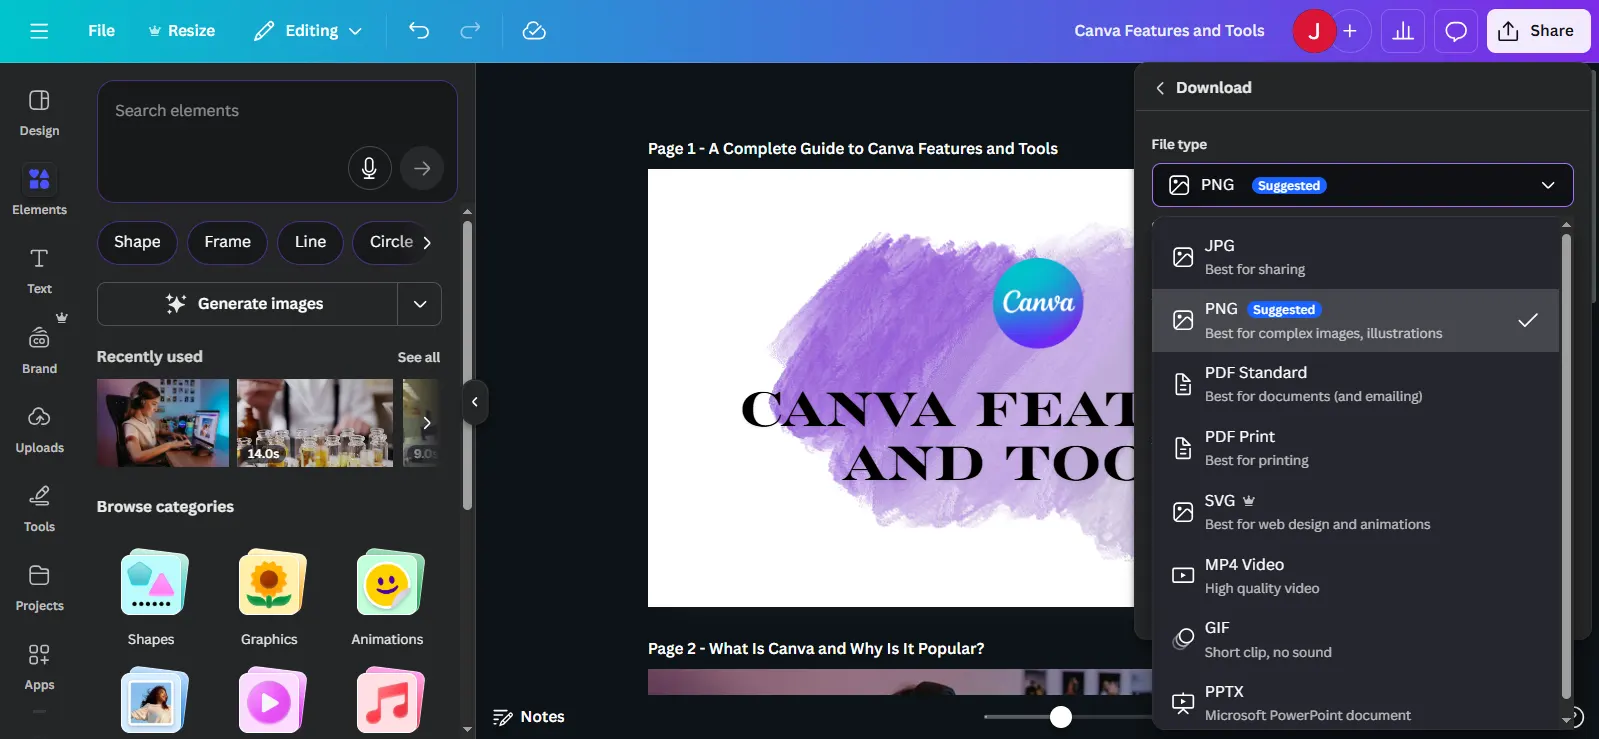
Task: Undo the last action
Action: point(419,31)
